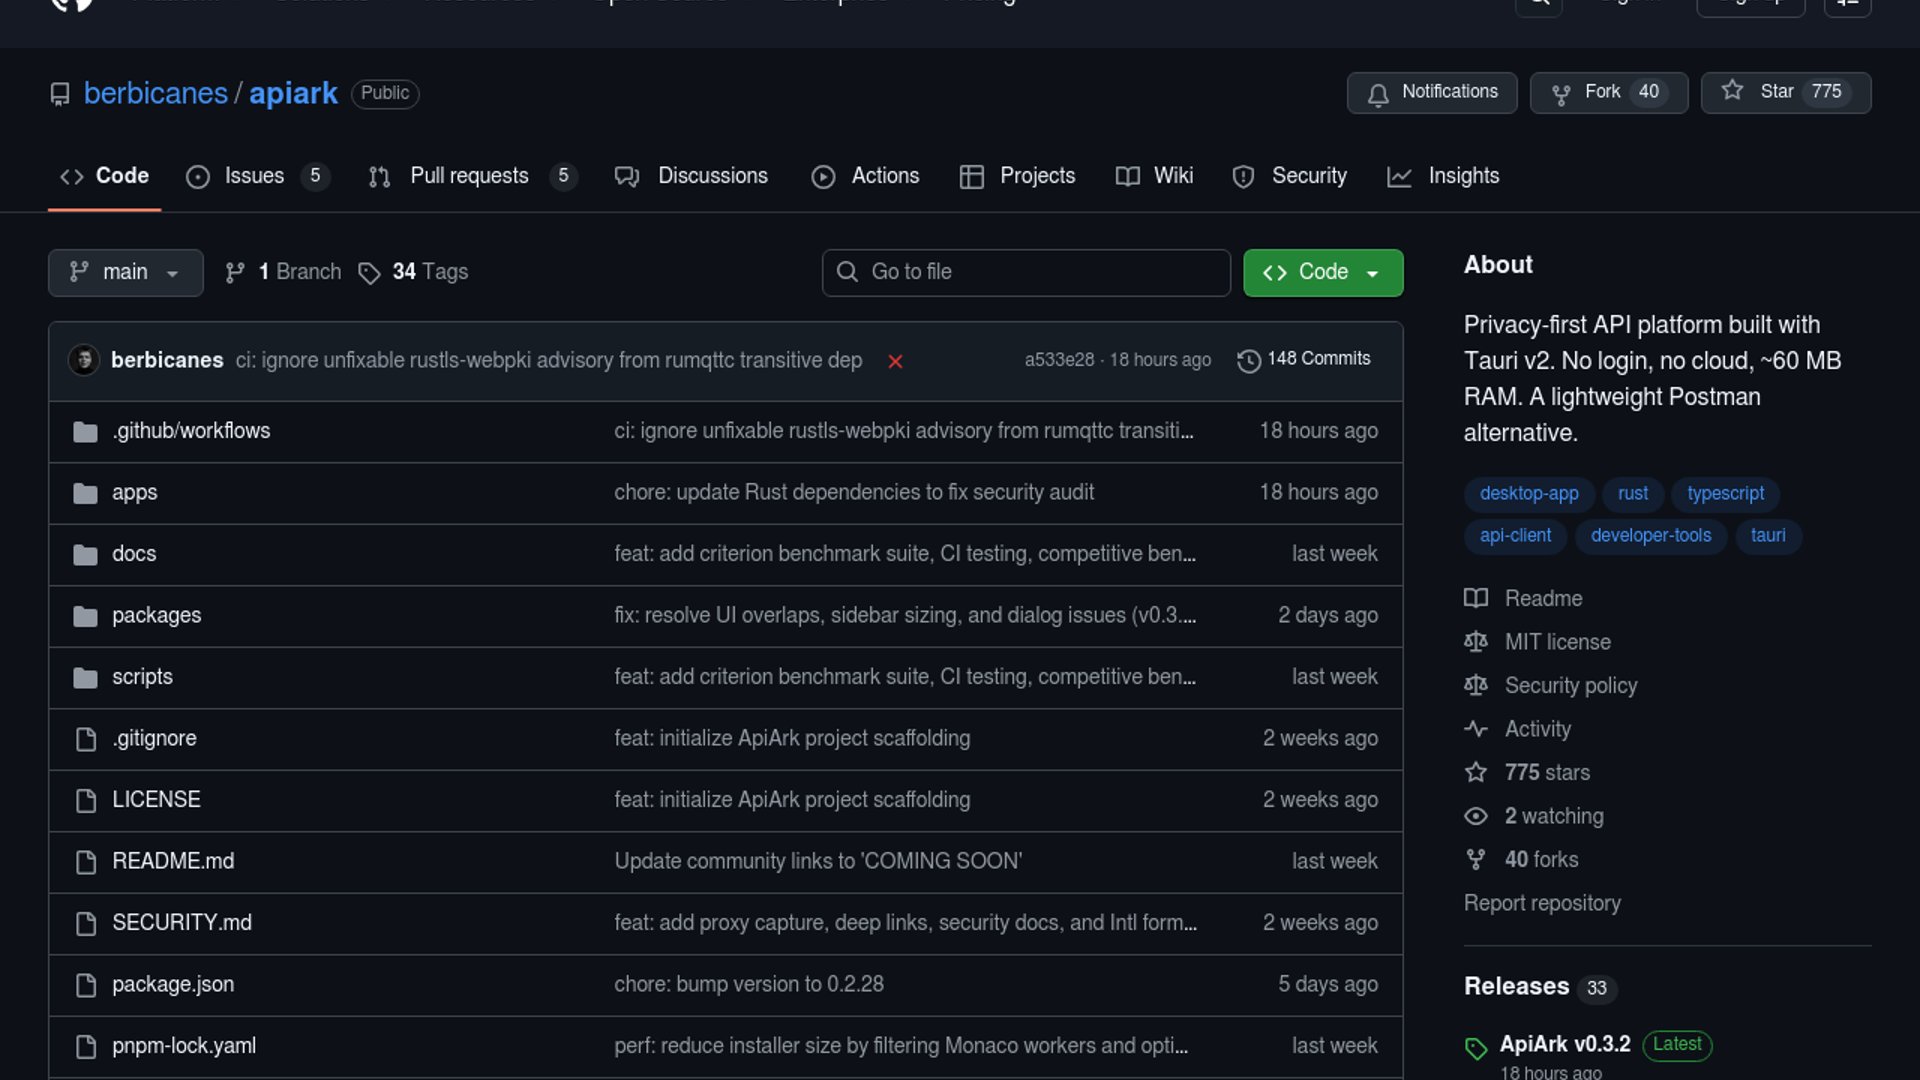Click the typescript topic tag
Viewport: 1920px width, 1080px height.
(x=1724, y=493)
